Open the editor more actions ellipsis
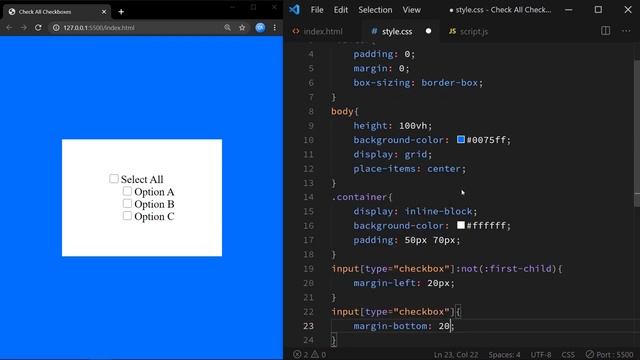Viewport: 640px width, 360px height. coord(626,31)
